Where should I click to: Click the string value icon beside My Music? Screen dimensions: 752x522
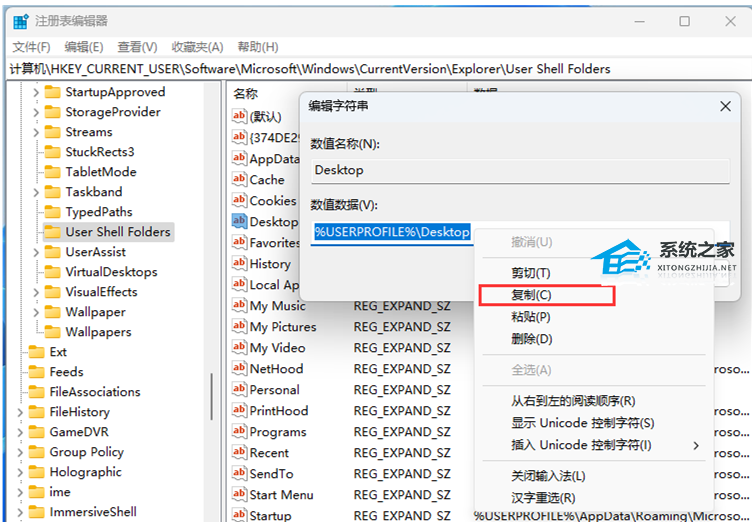[x=239, y=305]
